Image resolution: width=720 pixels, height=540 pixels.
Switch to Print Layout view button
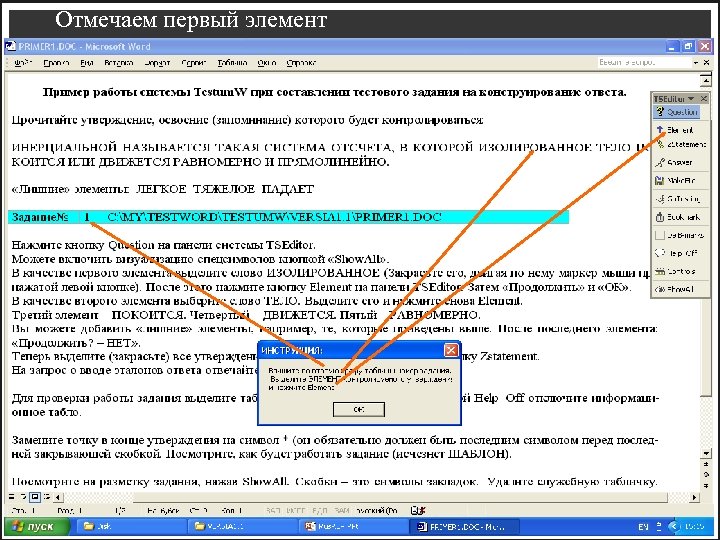[34, 497]
